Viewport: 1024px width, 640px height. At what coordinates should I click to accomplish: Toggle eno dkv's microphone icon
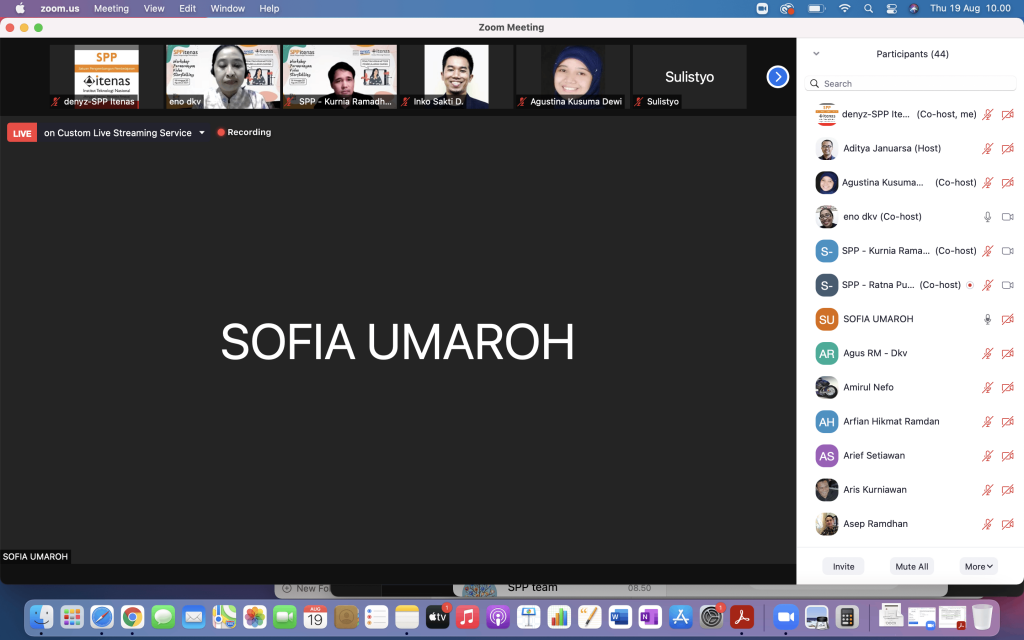coord(987,217)
